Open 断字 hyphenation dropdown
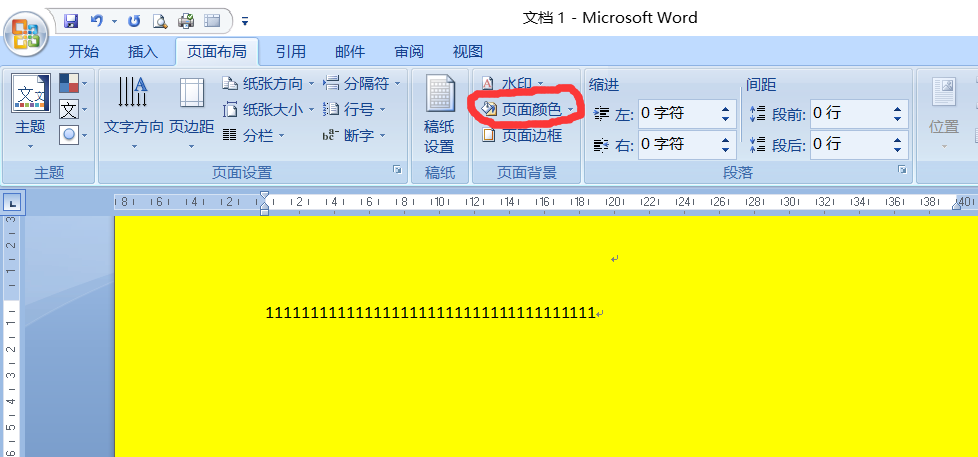The width and height of the screenshot is (978, 457). [354, 135]
